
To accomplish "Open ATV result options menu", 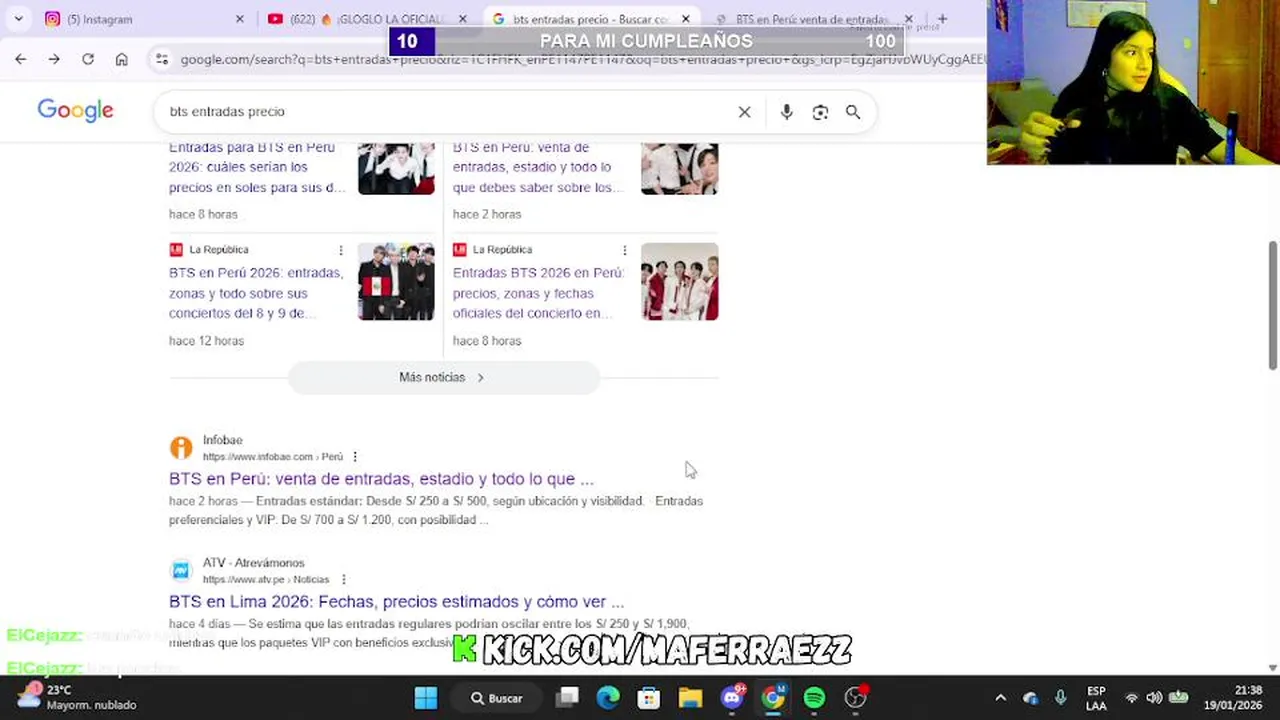I will pyautogui.click(x=343, y=580).
